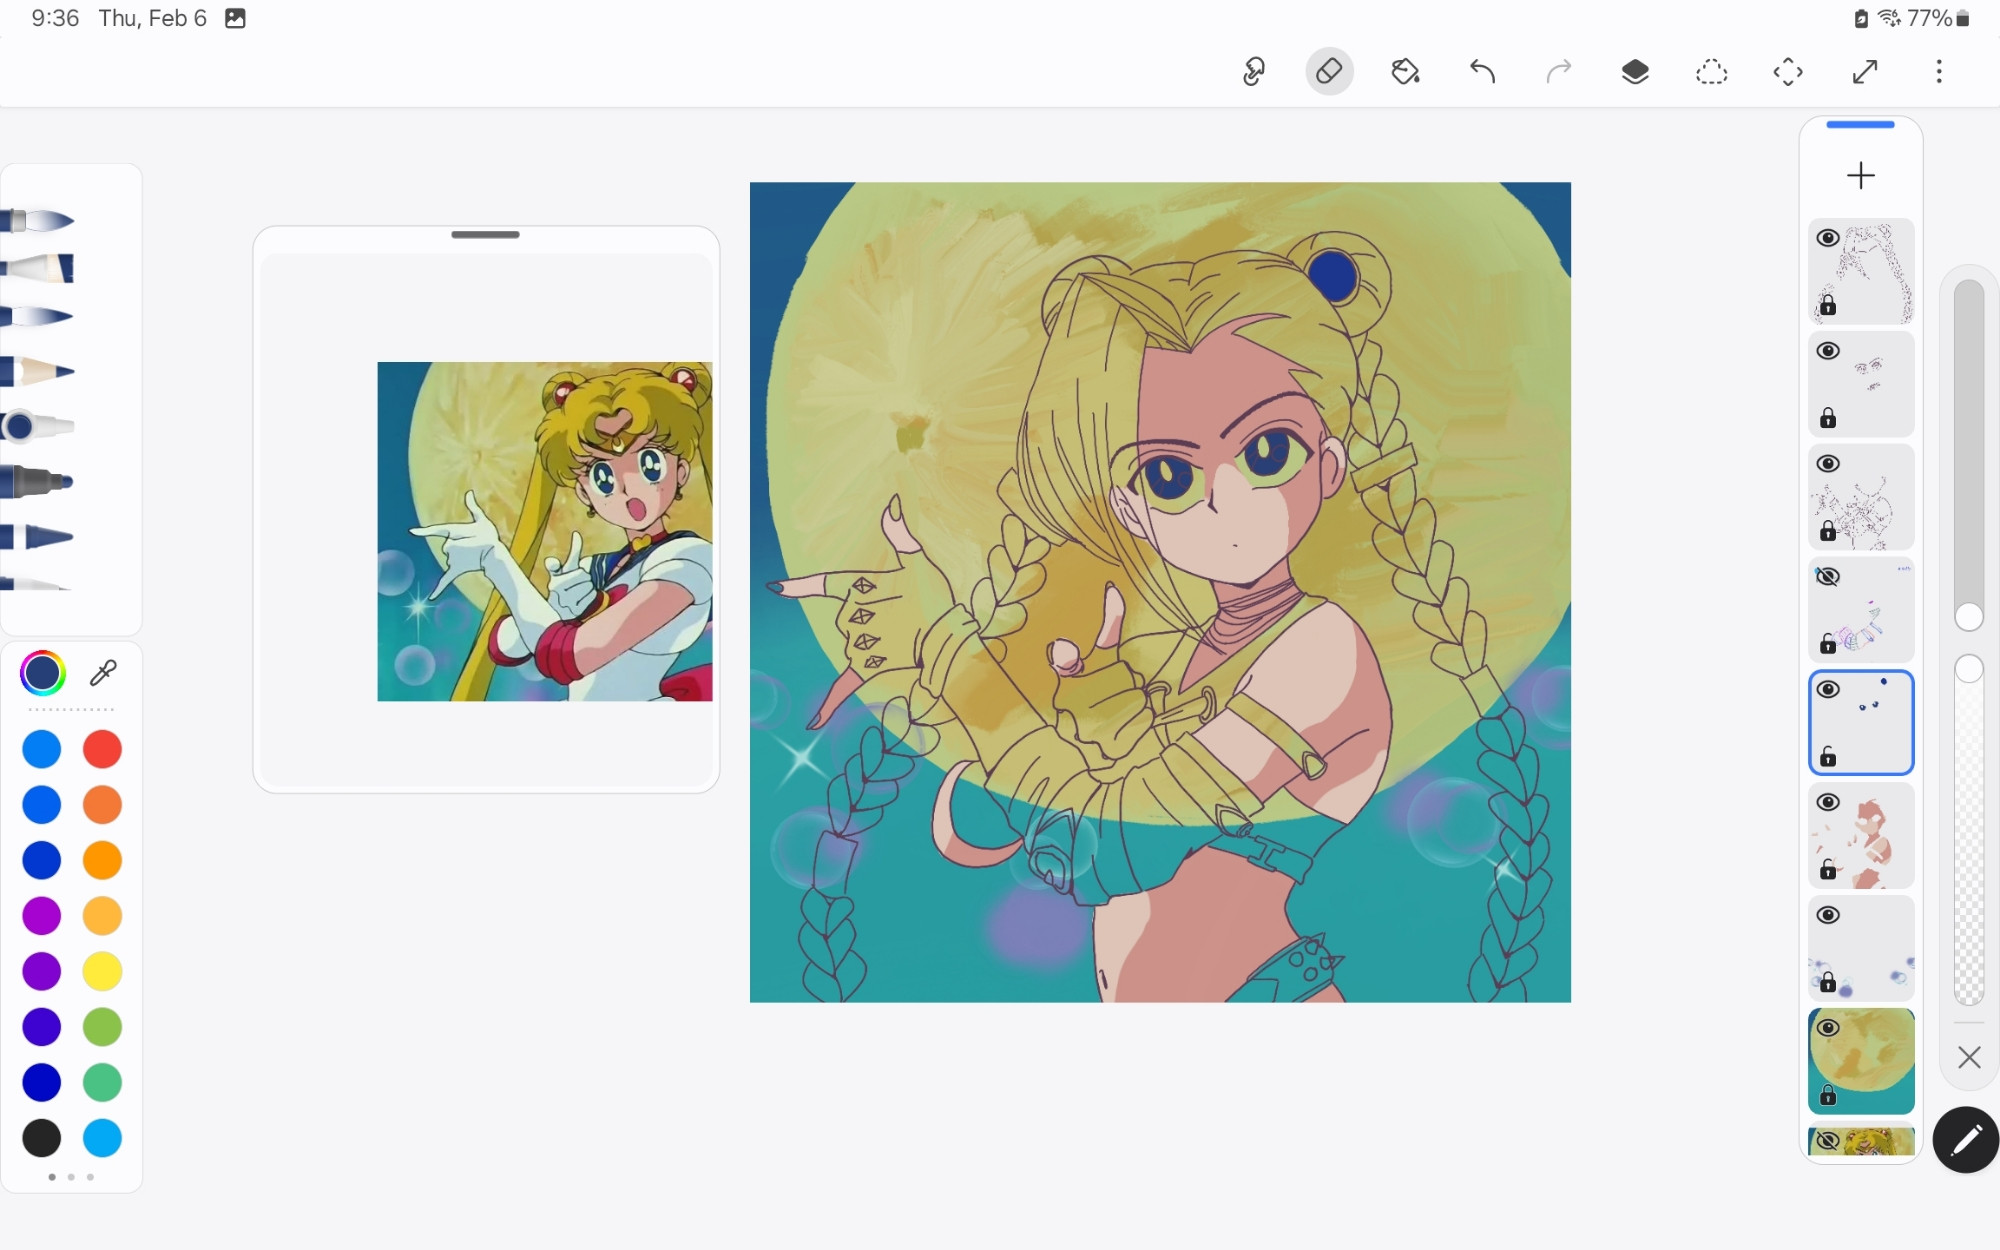Toggle lock on the eye sketches layer
The height and width of the screenshot is (1250, 2000).
(1828, 418)
